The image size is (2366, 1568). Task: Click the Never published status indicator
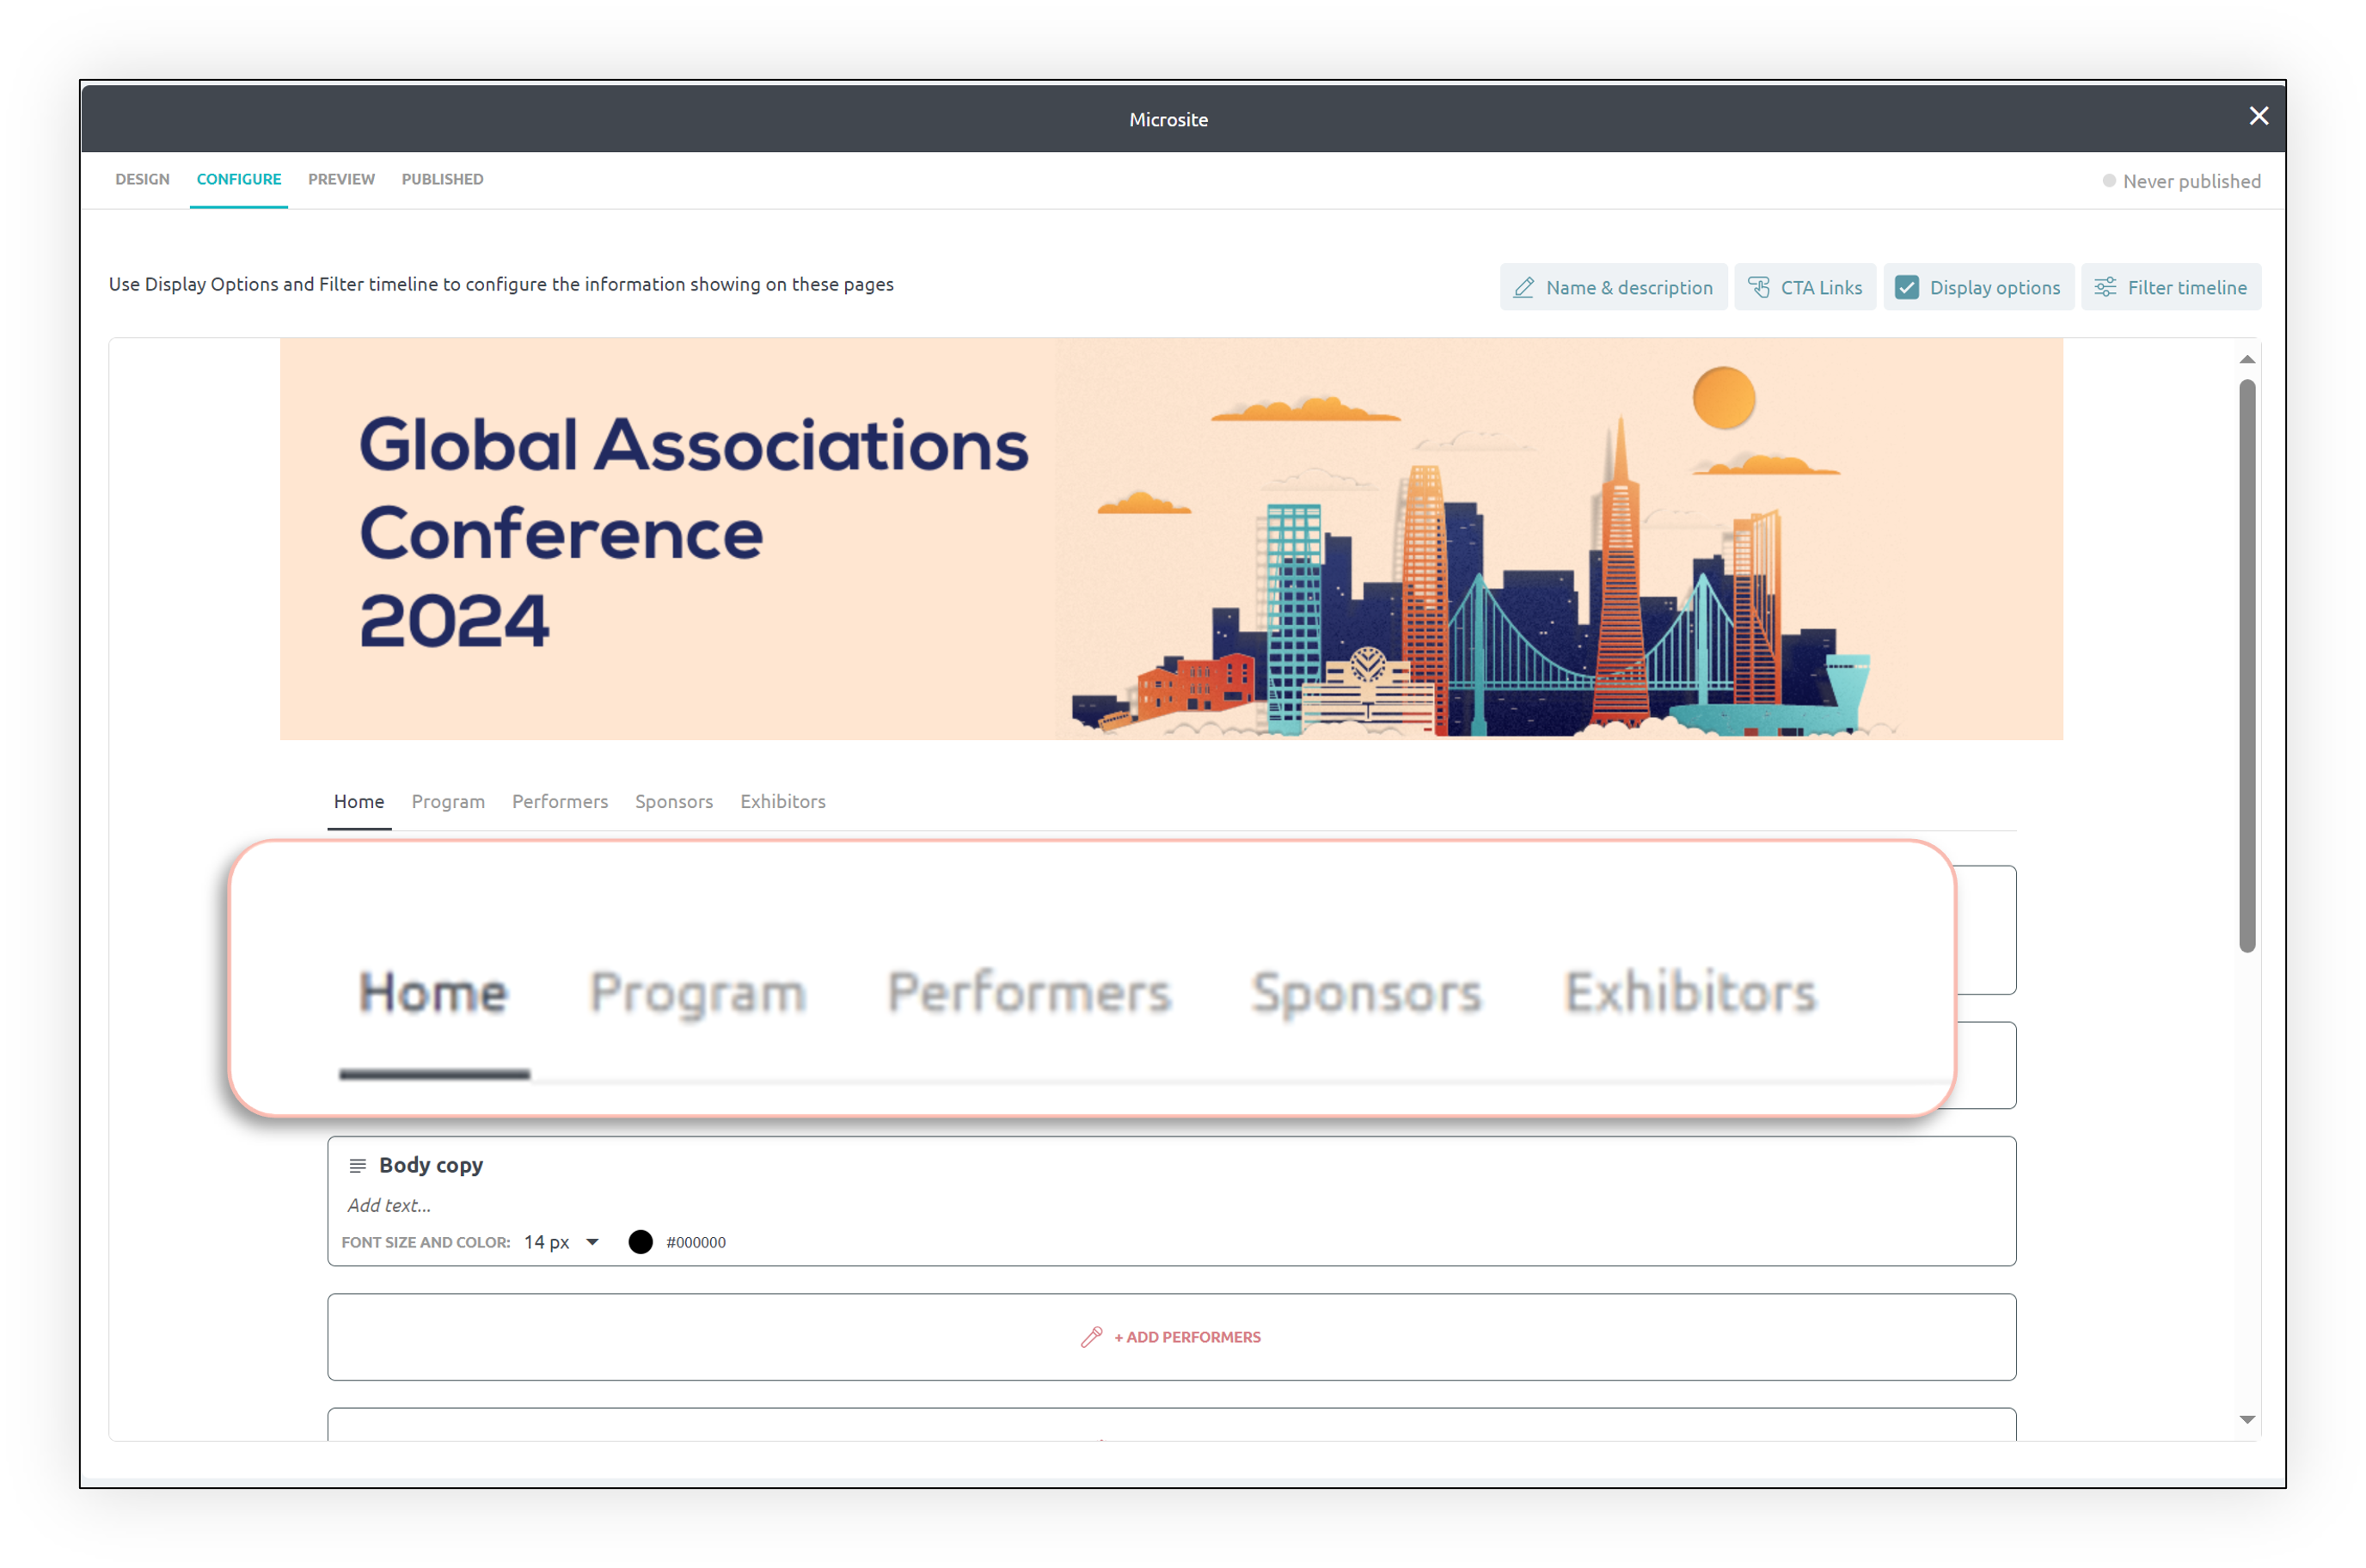pos(2181,181)
